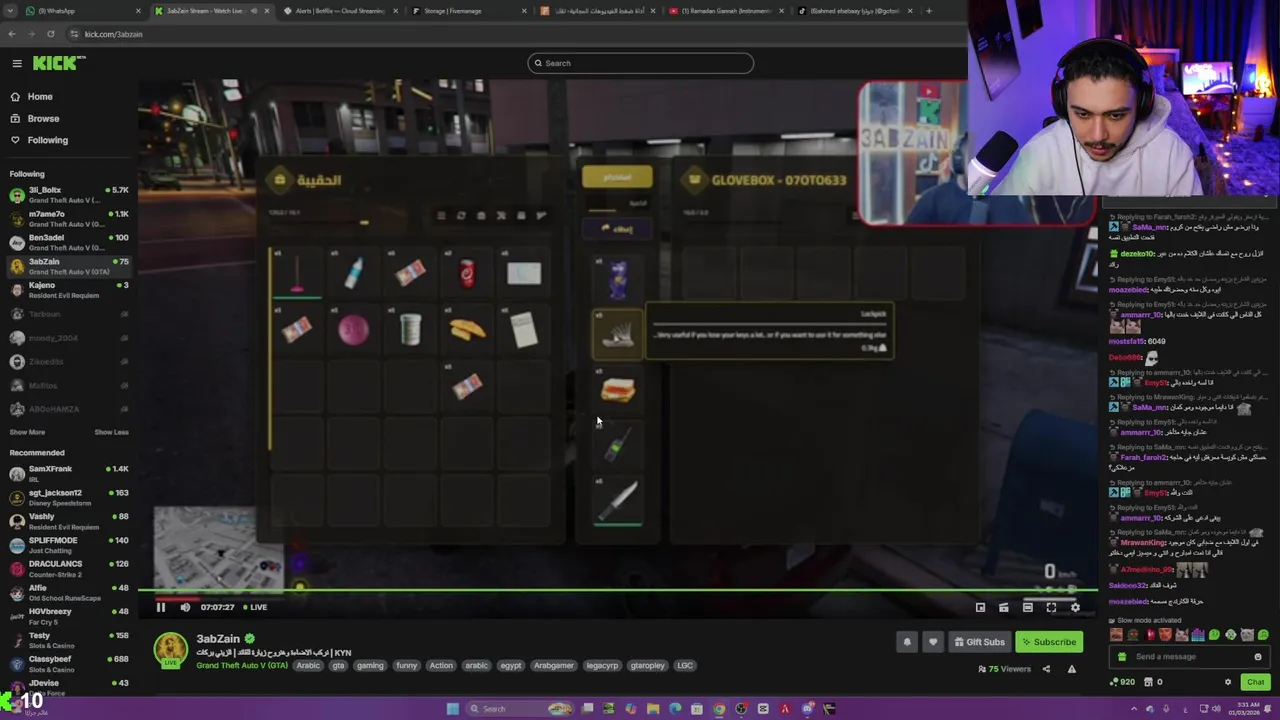The width and height of the screenshot is (1280, 720).
Task: Click the green Chat send button
Action: click(x=1255, y=682)
